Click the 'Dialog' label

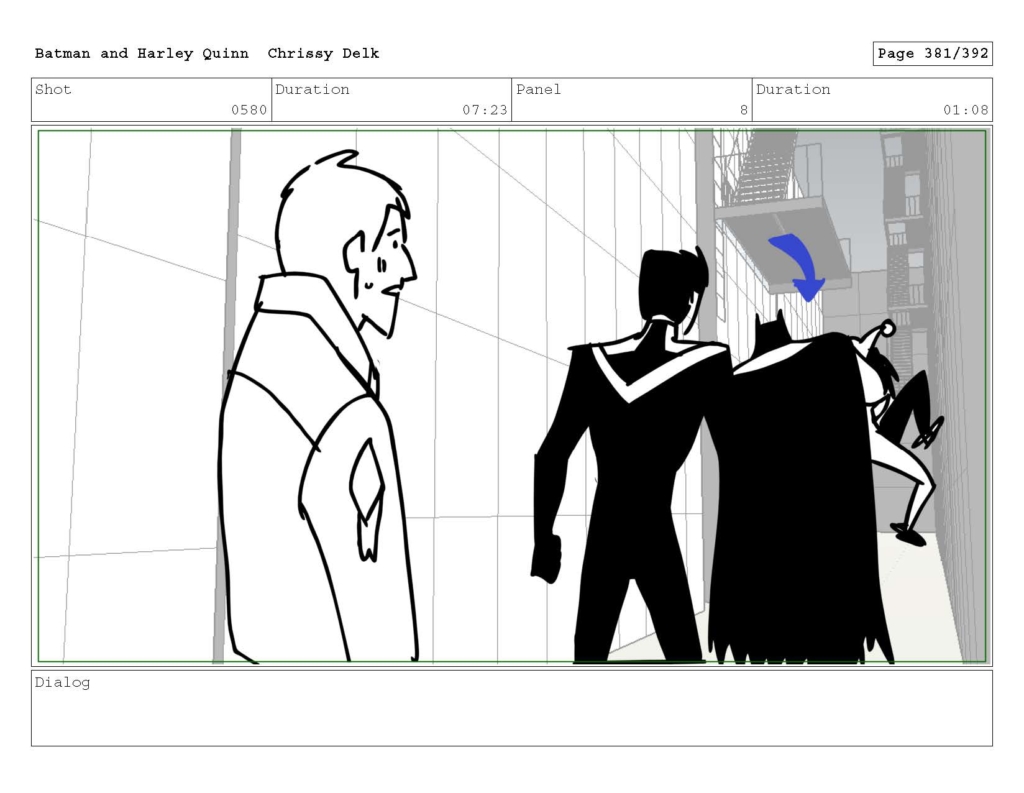pos(62,683)
